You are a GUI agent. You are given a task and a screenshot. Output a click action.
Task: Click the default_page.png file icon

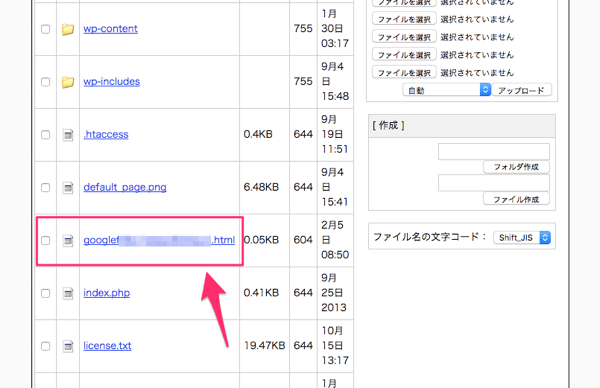click(x=68, y=187)
